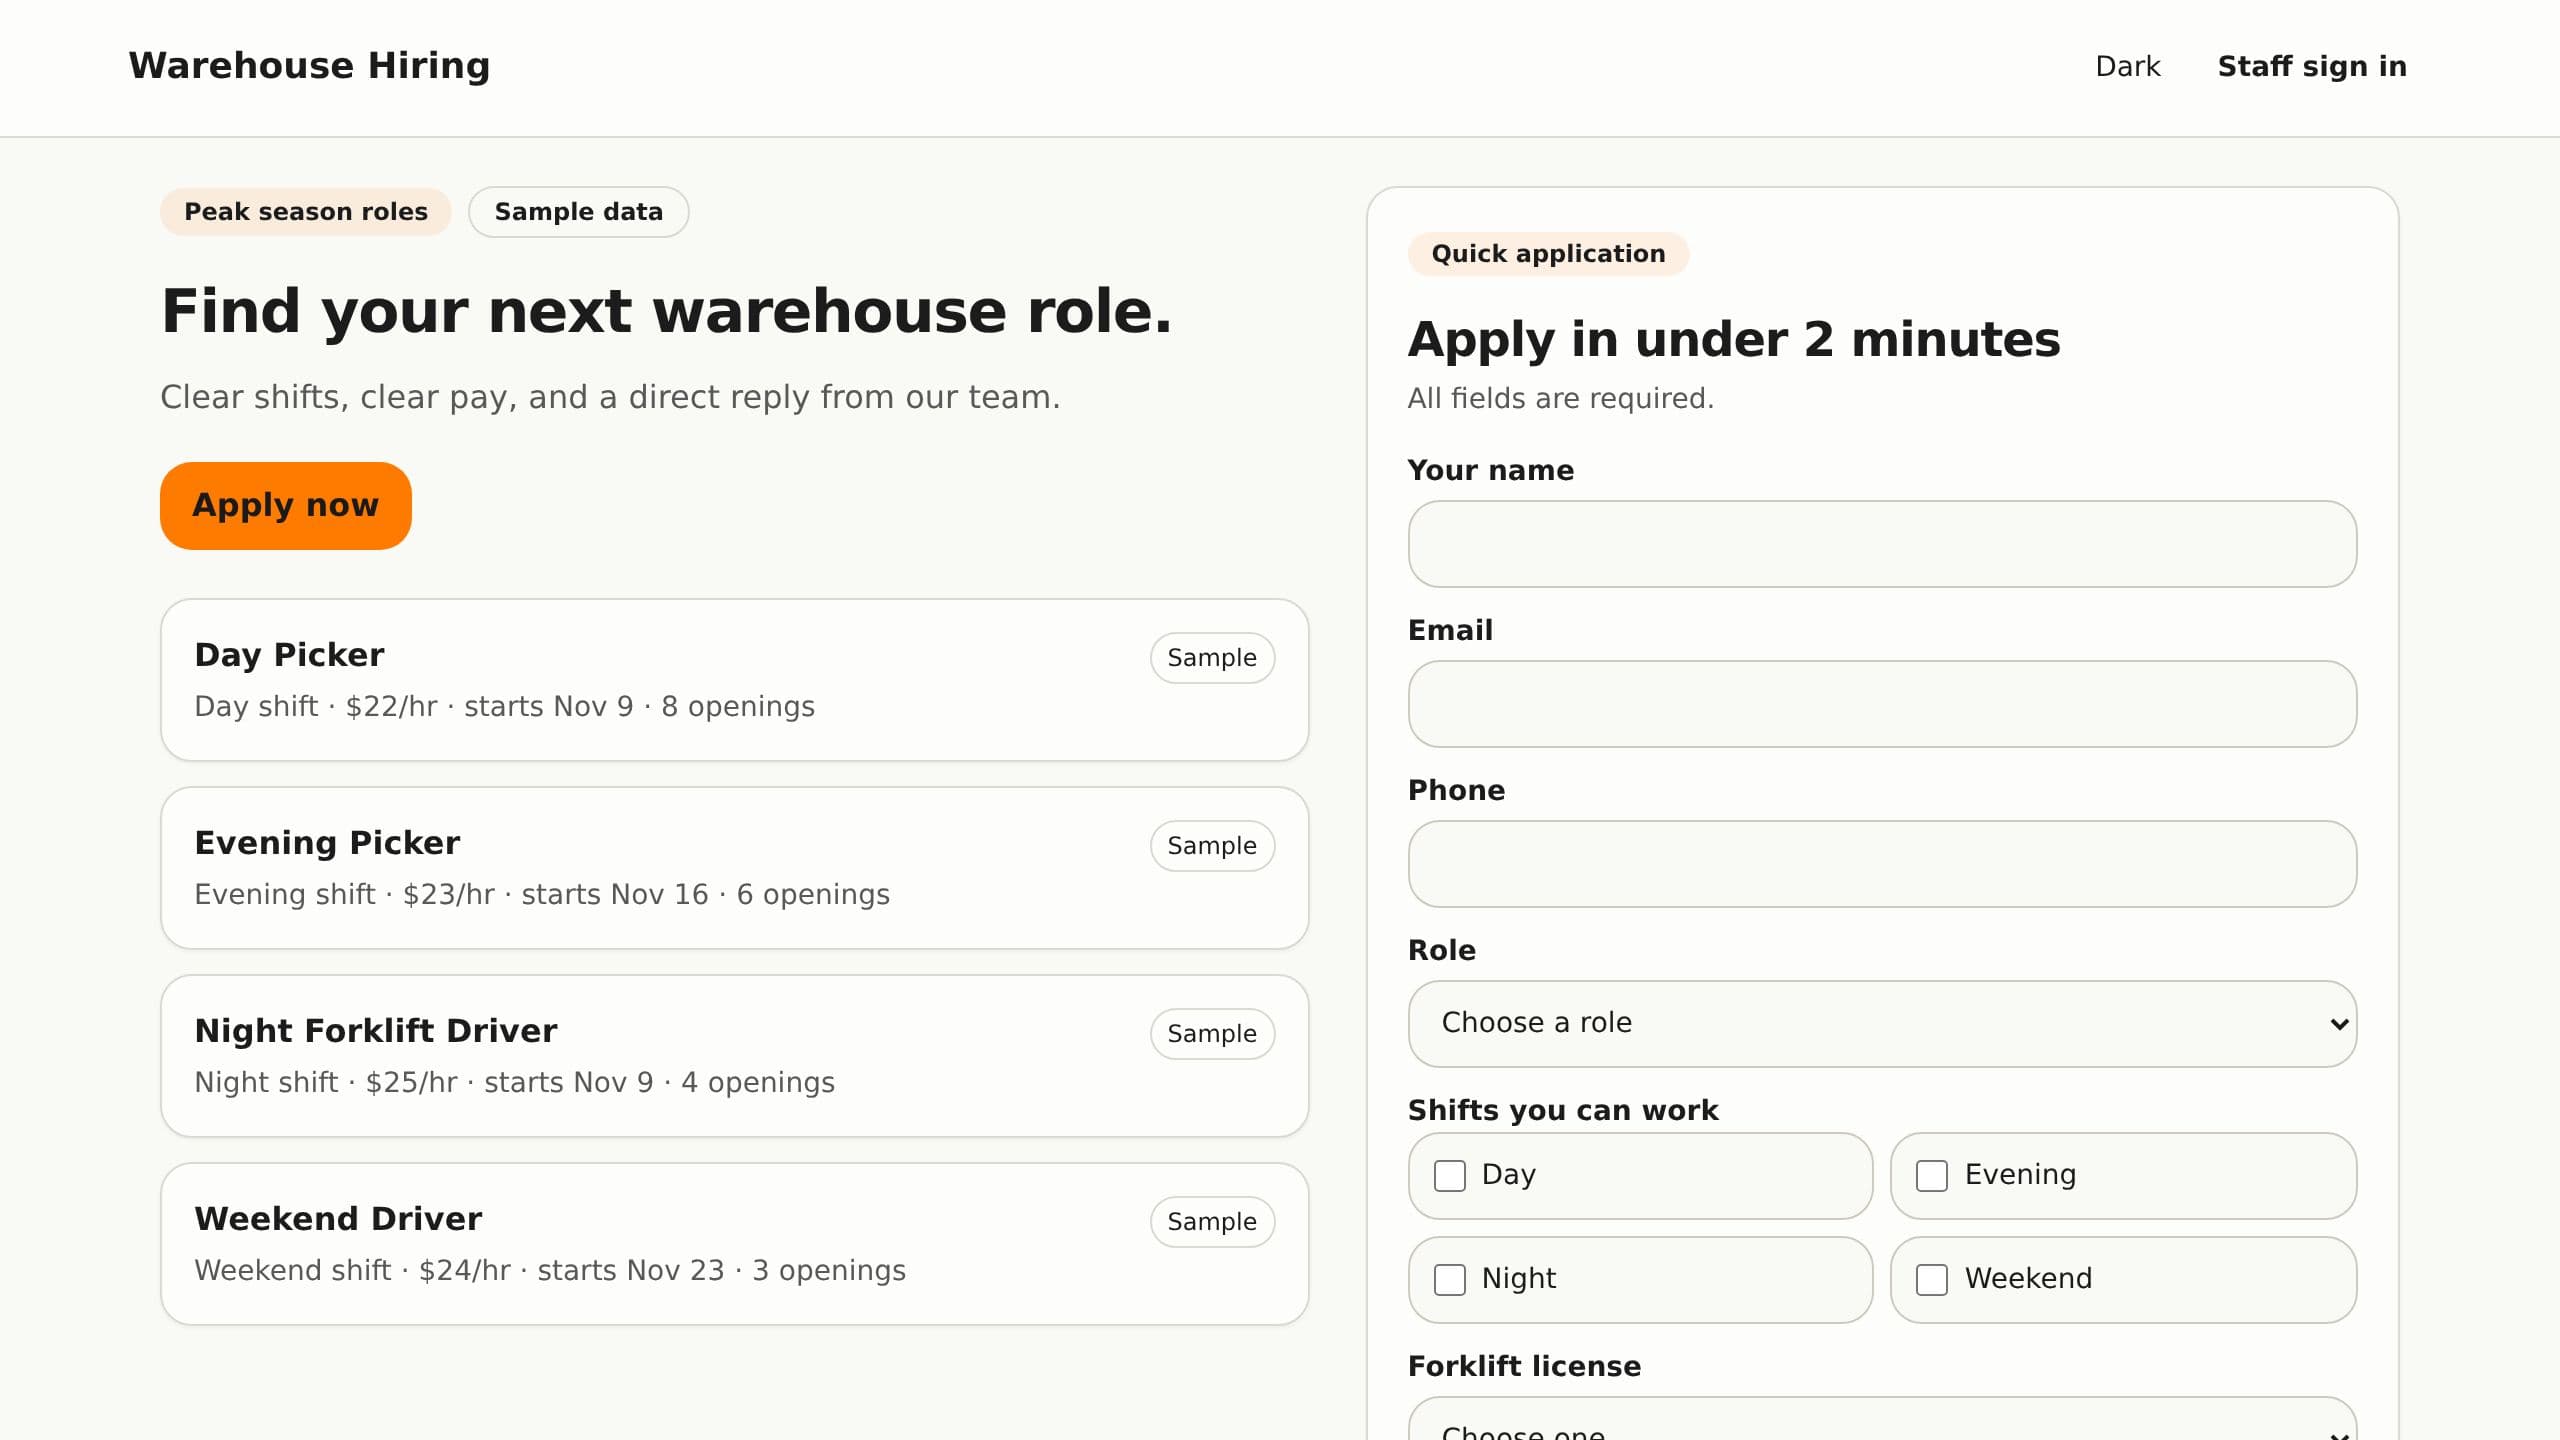
Task: Click the Quick application tag
Action: pos(1548,253)
